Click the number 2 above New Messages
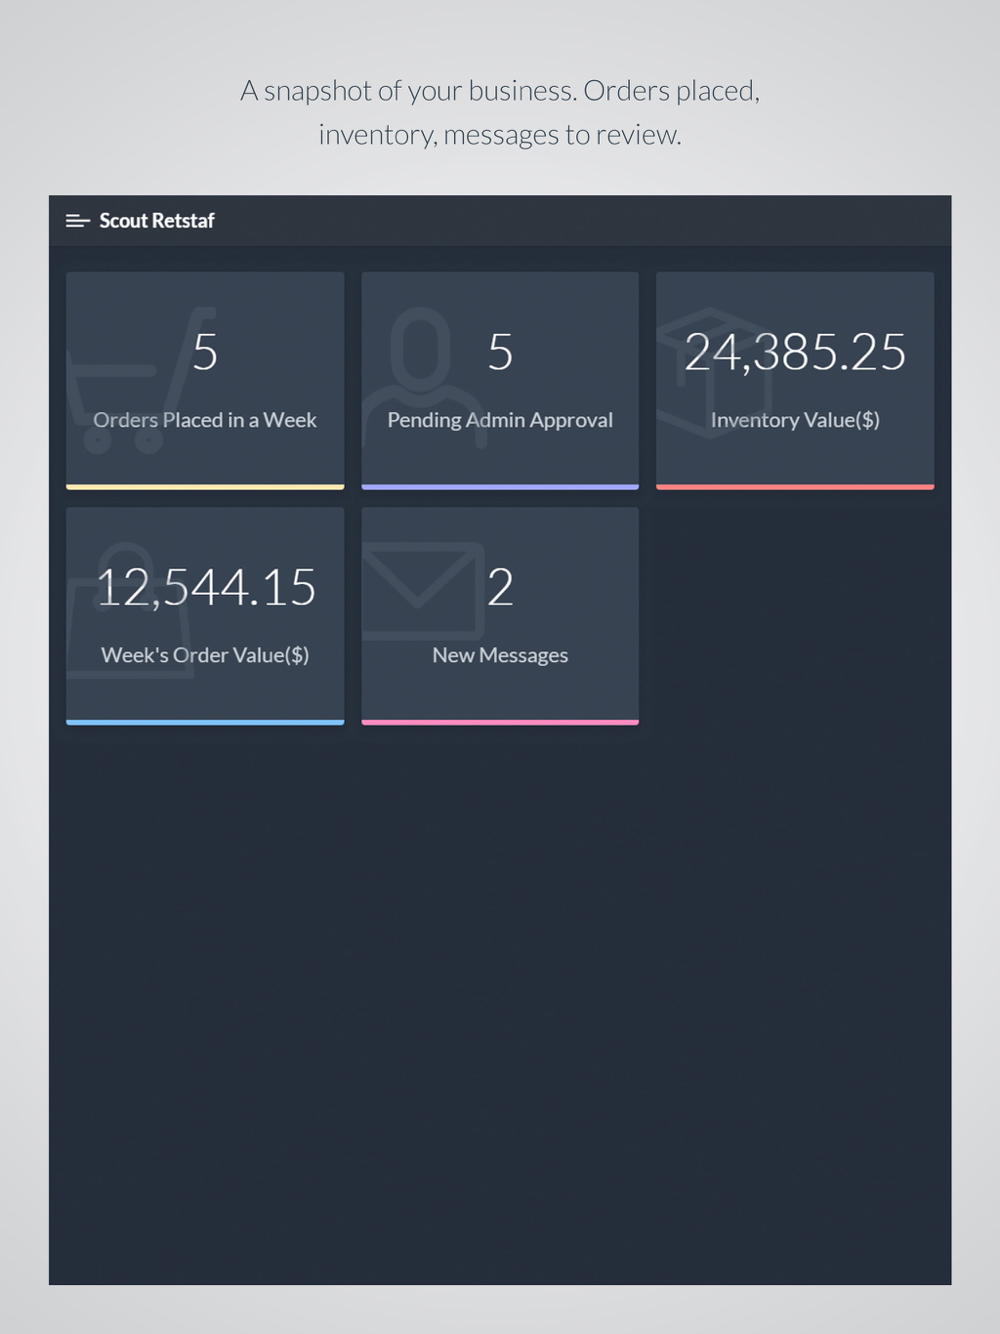This screenshot has width=1000, height=1334. (500, 587)
